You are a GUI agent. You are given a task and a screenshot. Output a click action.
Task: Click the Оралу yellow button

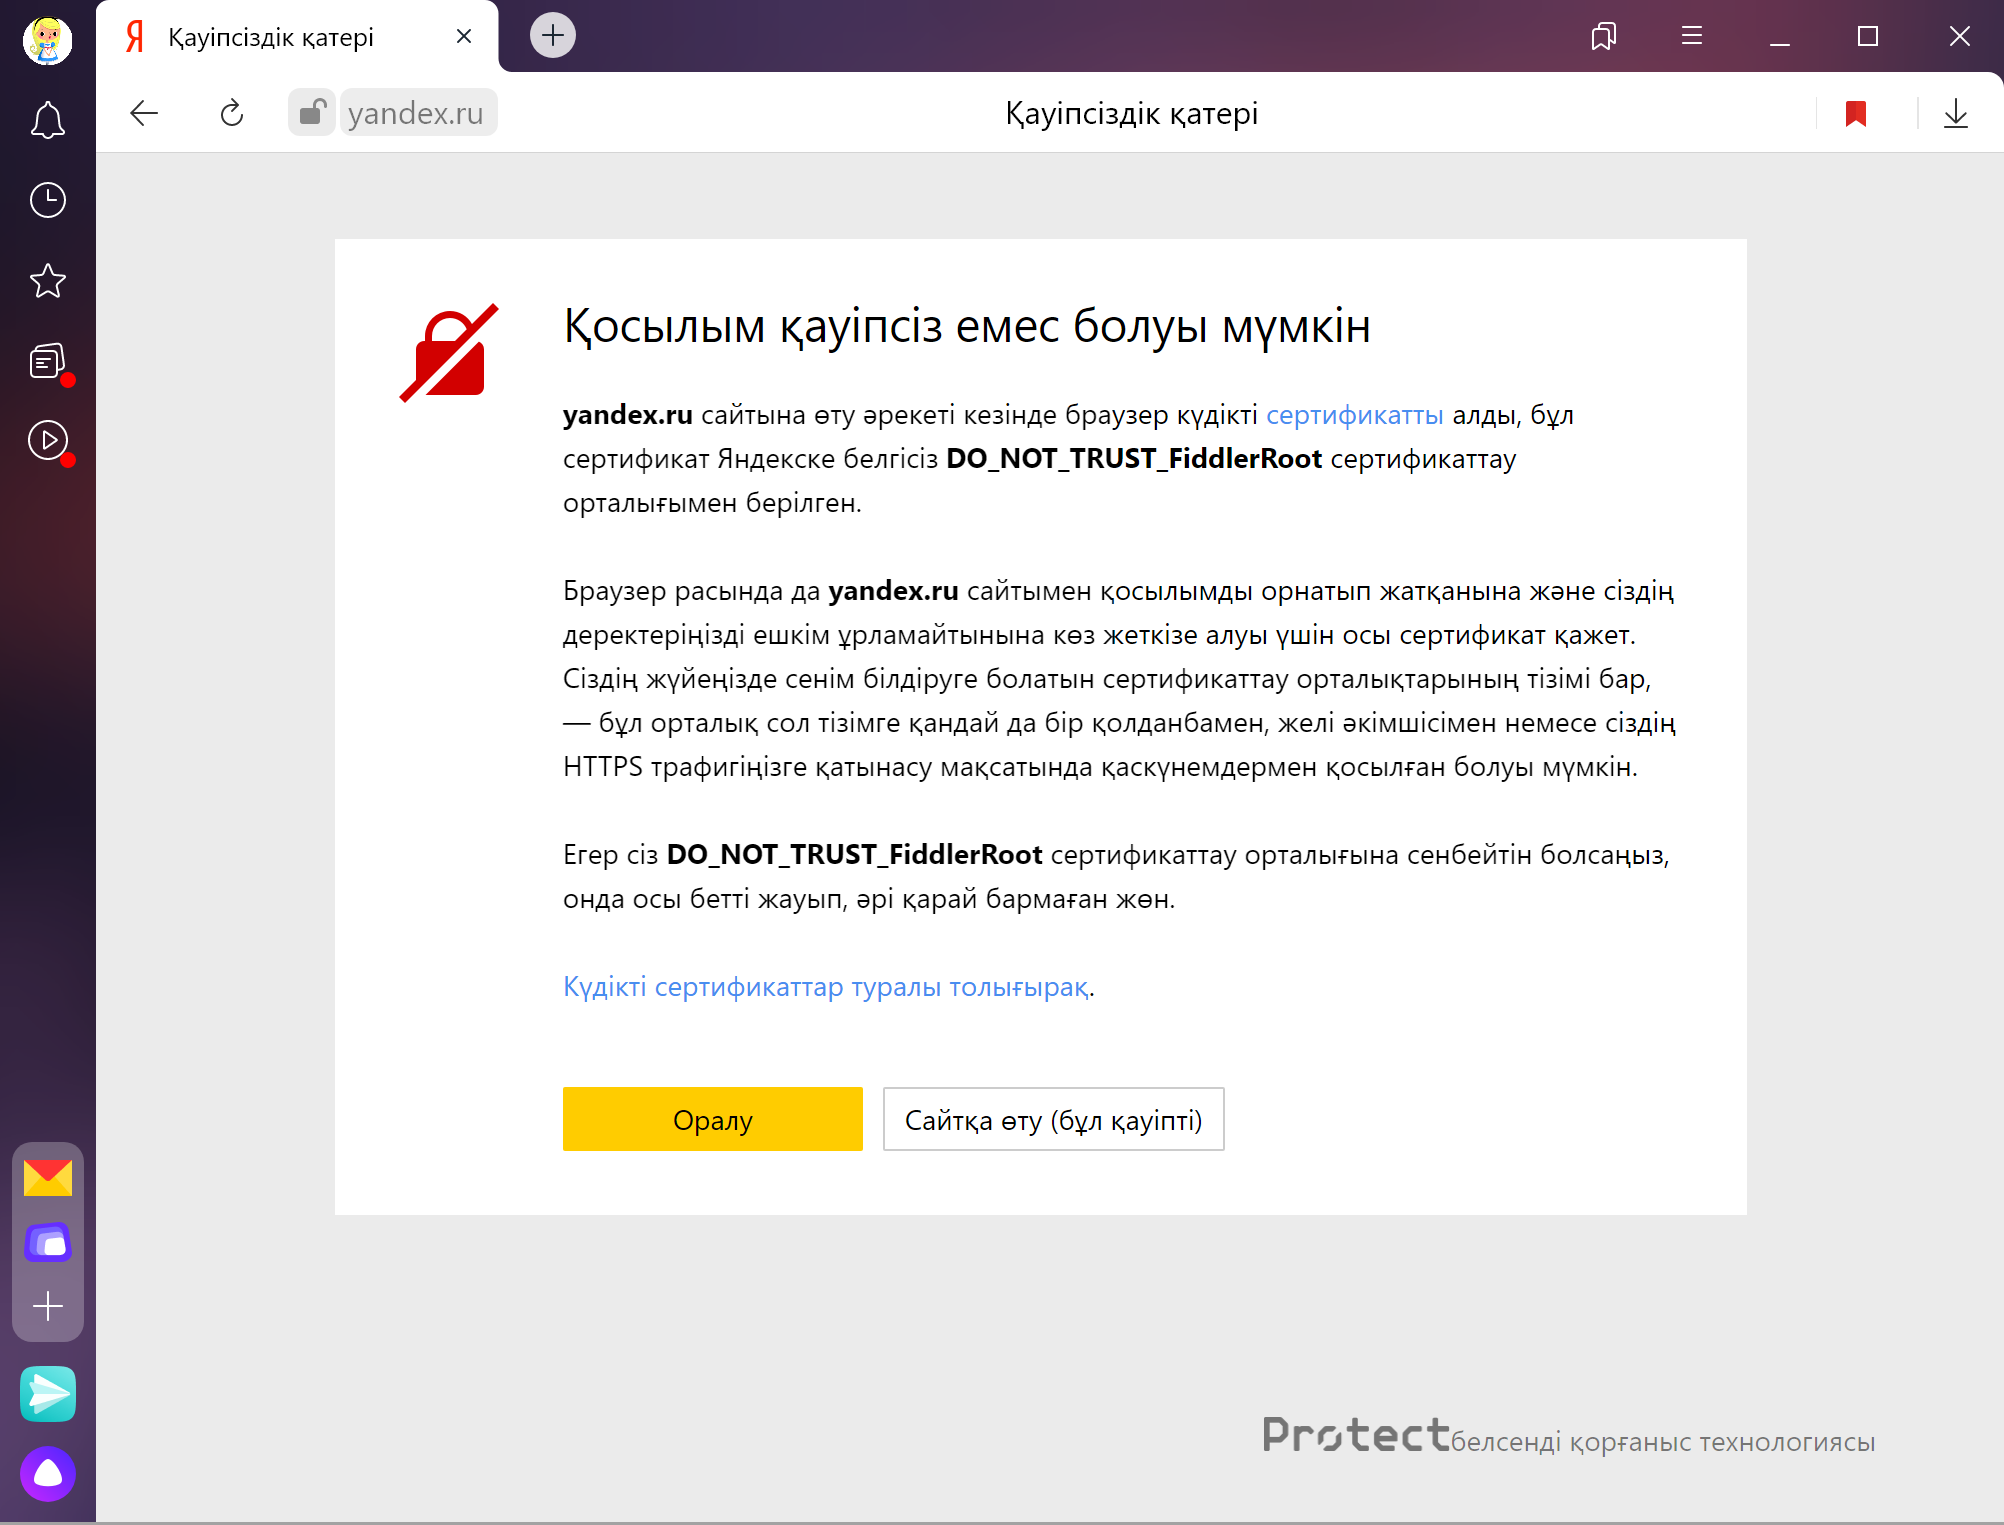click(713, 1119)
